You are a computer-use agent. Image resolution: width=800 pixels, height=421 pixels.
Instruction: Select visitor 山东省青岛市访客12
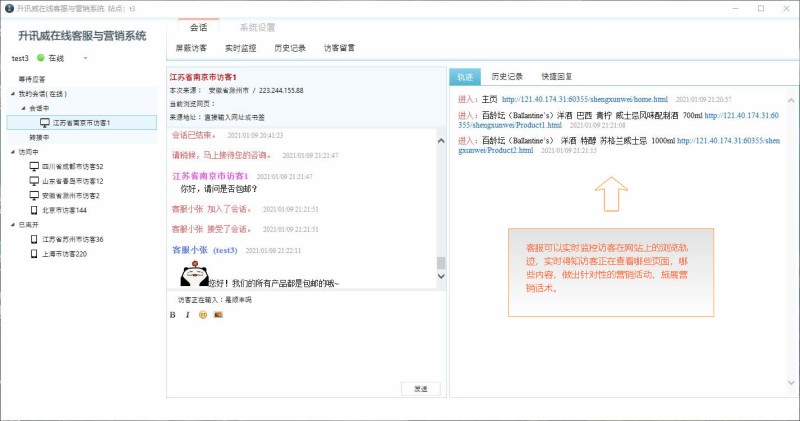pos(72,181)
